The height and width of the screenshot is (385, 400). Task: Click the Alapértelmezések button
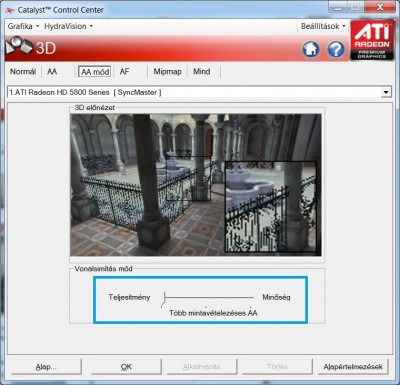(353, 367)
